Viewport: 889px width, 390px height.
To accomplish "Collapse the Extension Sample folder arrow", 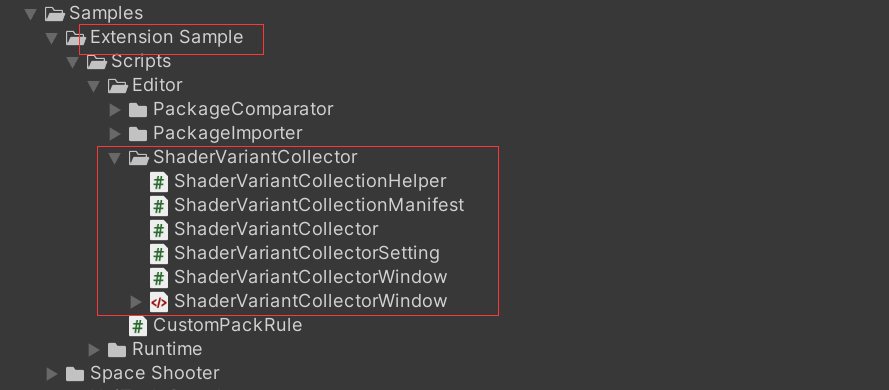I will click(52, 38).
